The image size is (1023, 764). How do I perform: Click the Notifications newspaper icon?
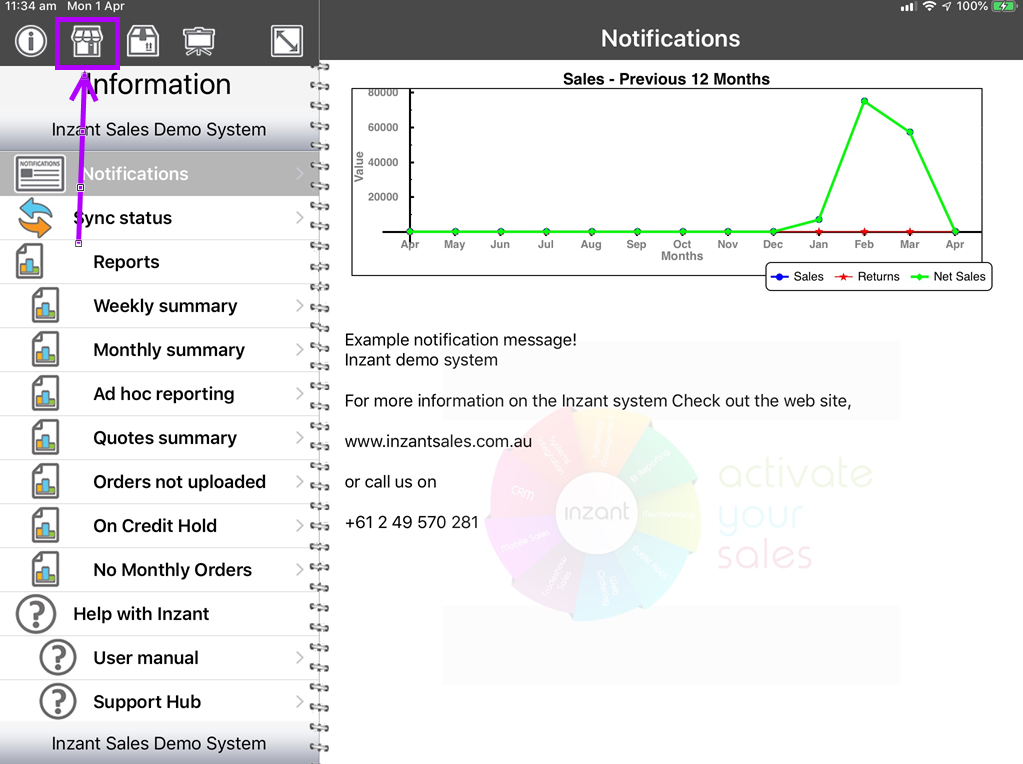click(40, 174)
